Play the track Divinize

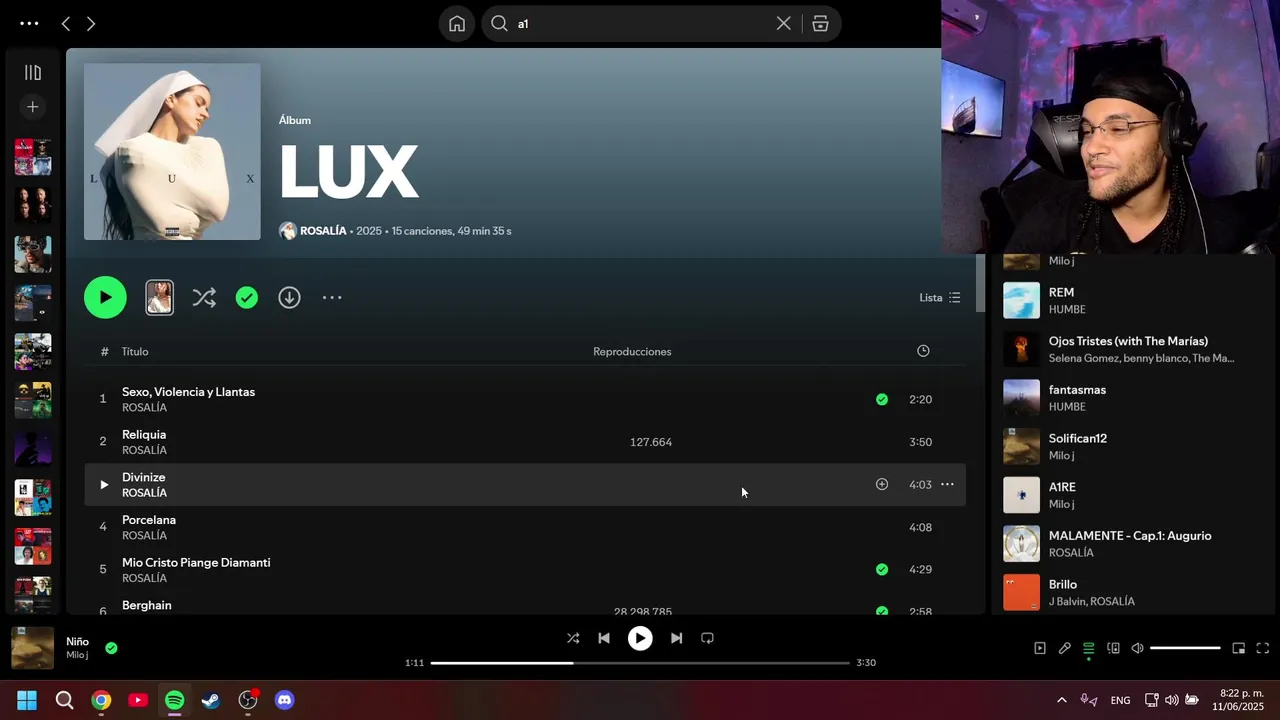(103, 485)
